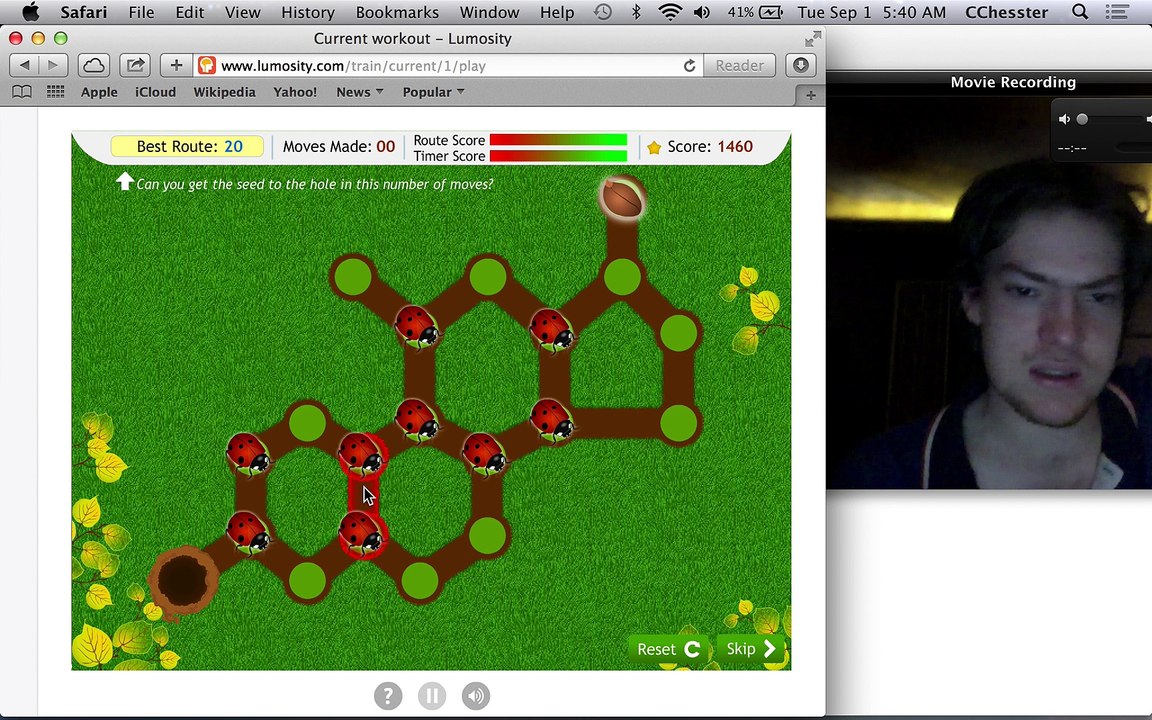This screenshot has height=720, width=1152.
Task: Open Top Sites grid icon
Action: (55, 92)
